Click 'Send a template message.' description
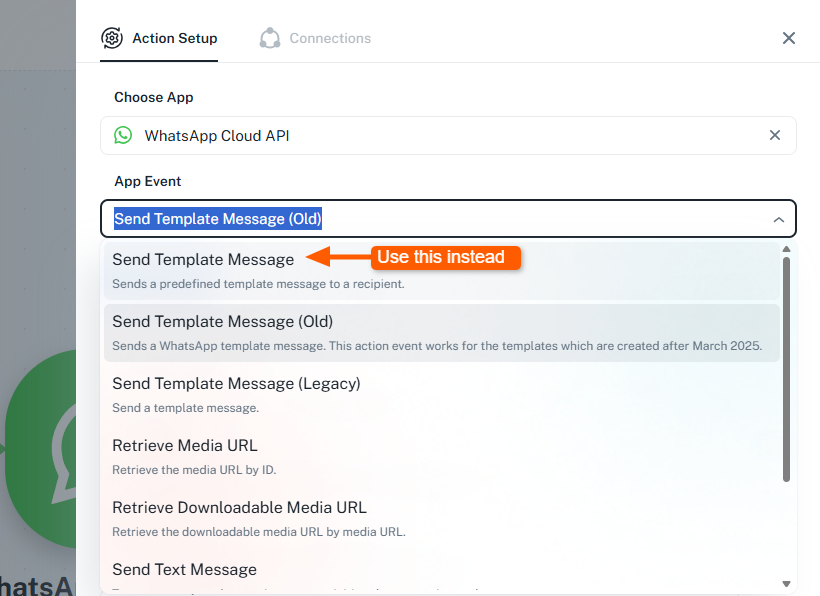Screen dimensions: 820x596 point(186,408)
